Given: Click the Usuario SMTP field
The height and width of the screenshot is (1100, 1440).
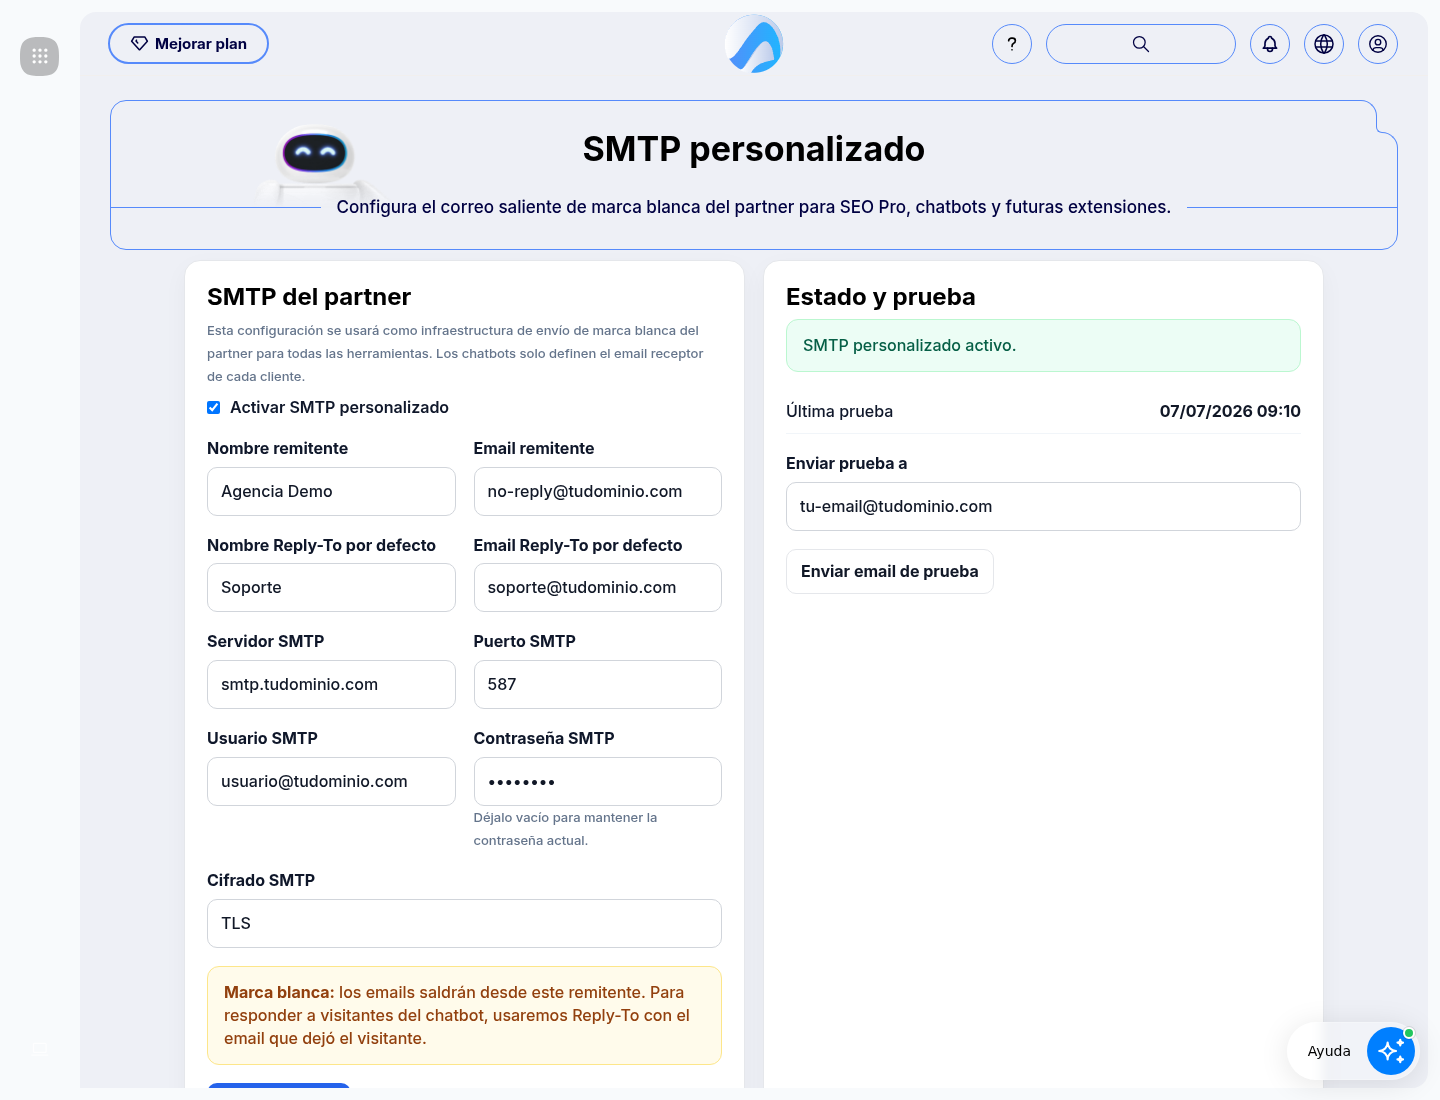Looking at the screenshot, I should coord(331,782).
